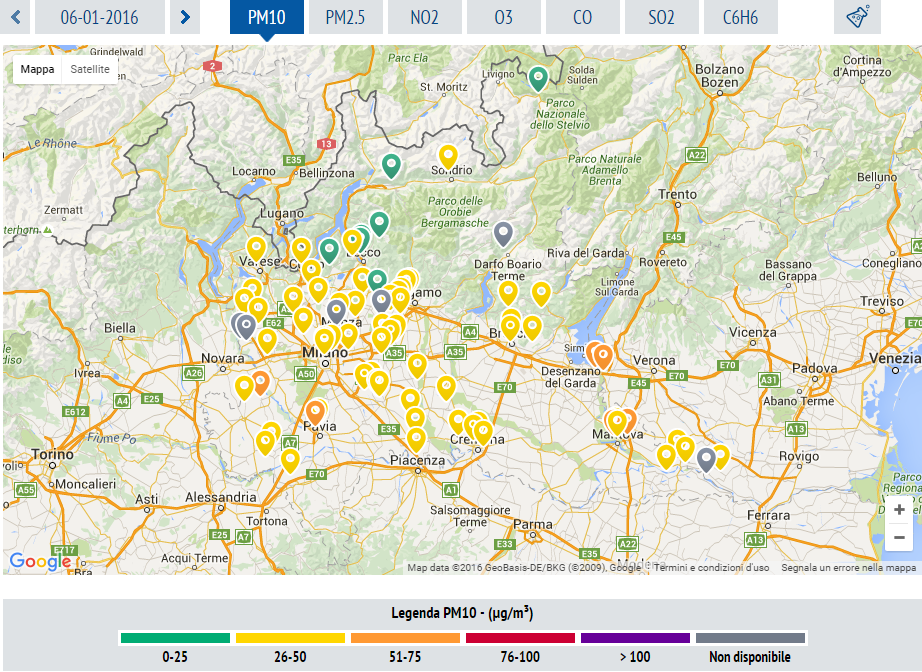This screenshot has width=922, height=672.
Task: Click the Milano city label
Action: click(325, 352)
